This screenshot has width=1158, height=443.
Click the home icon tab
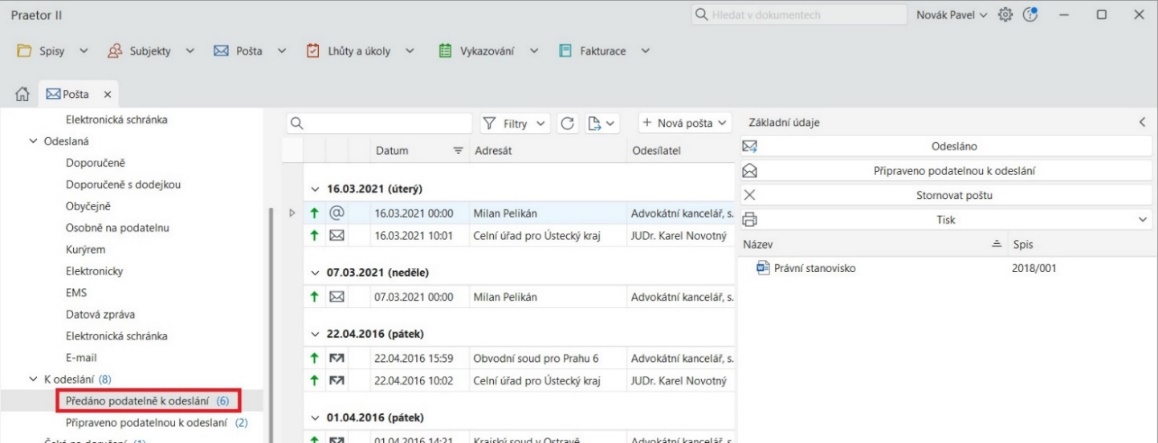[x=20, y=95]
